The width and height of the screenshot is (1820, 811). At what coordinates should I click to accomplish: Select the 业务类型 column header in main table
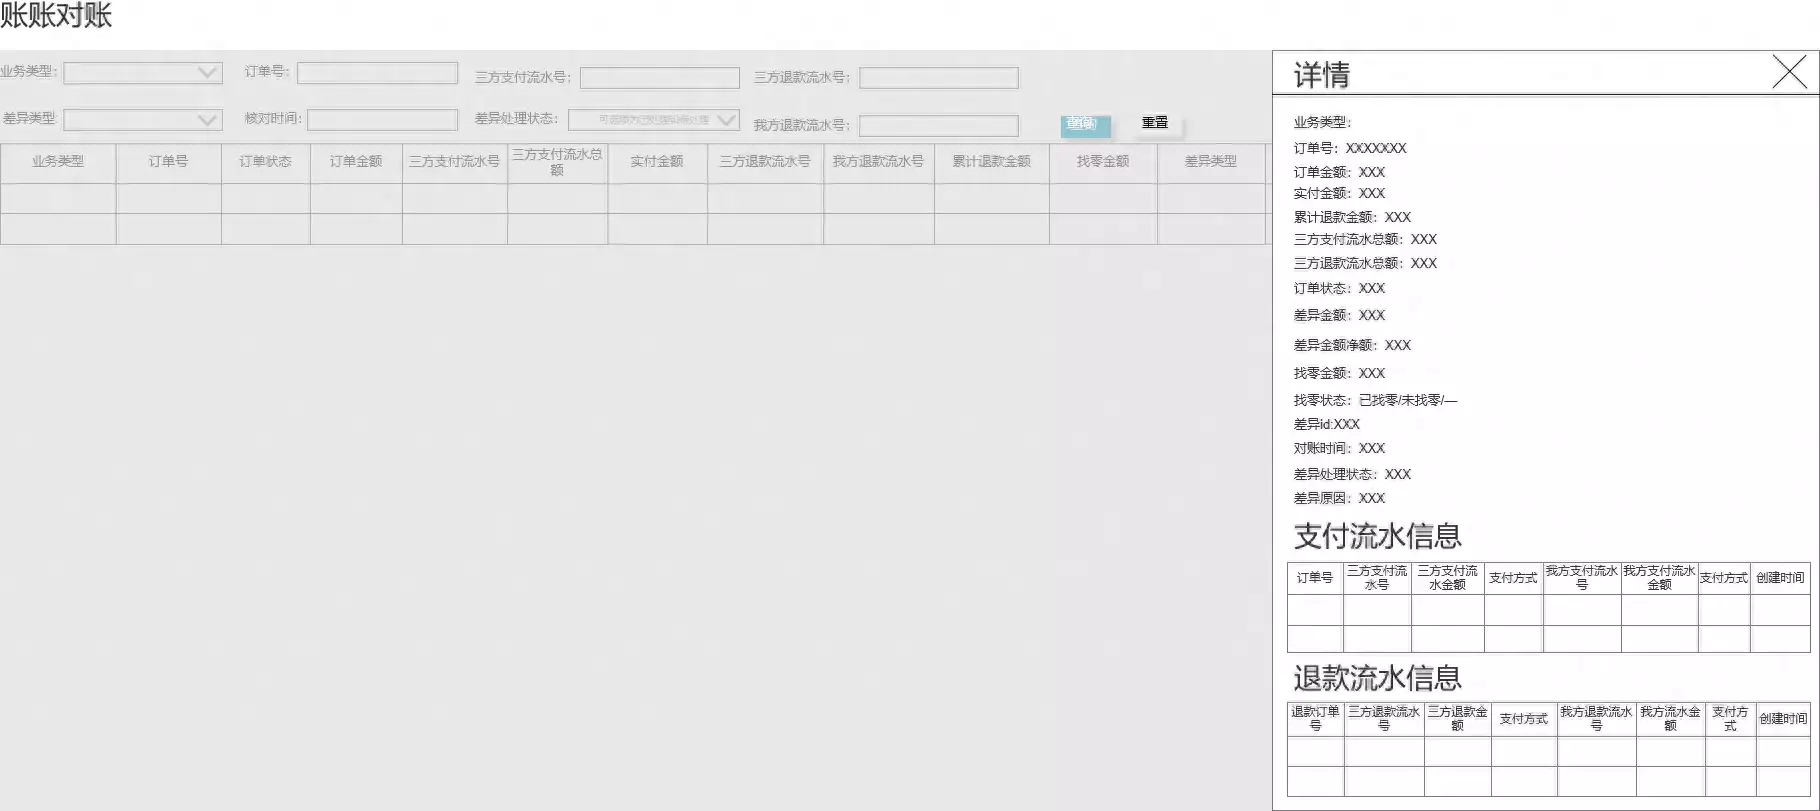point(58,162)
